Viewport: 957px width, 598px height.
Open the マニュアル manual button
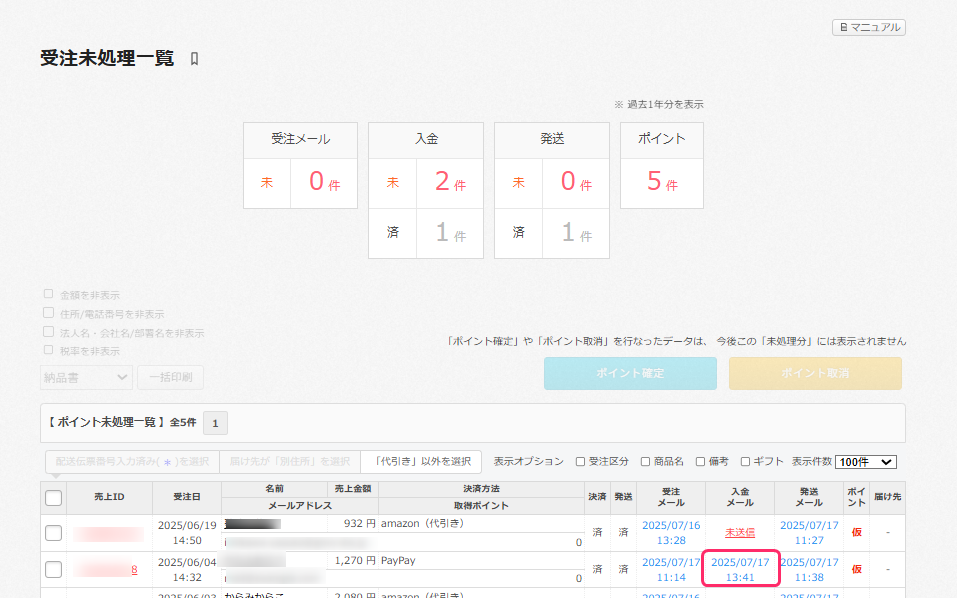868,27
